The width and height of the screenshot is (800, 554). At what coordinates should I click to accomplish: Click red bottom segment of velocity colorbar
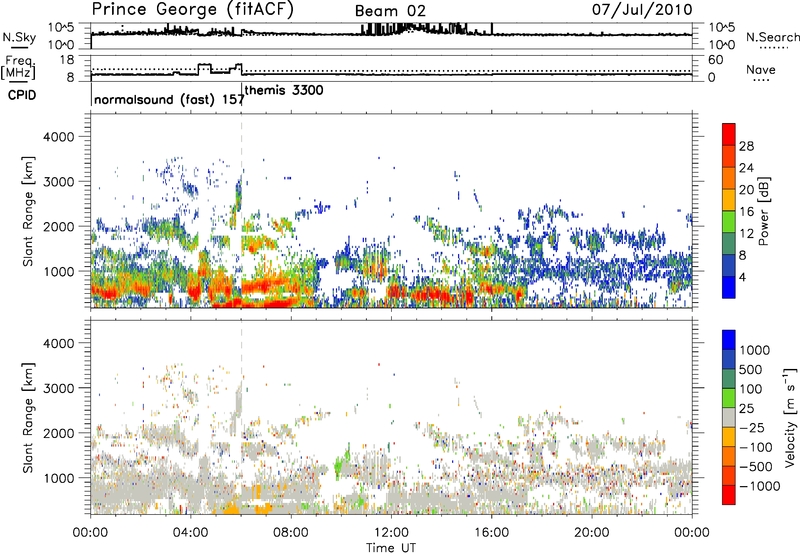point(729,495)
